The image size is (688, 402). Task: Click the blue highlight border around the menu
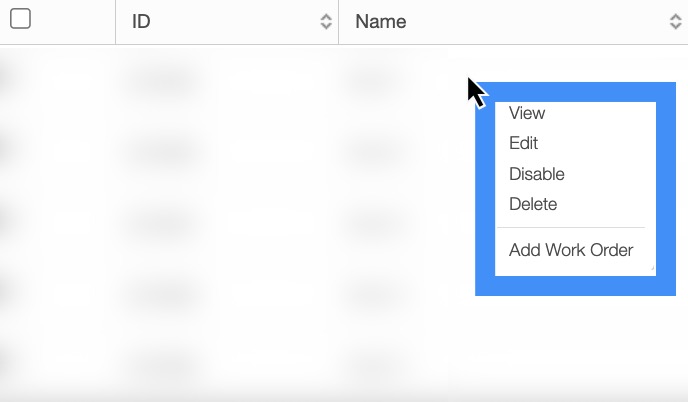point(485,190)
